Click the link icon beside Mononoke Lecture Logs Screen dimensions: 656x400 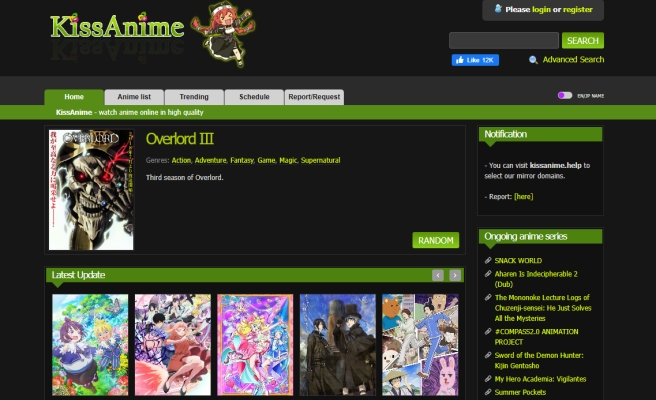click(x=488, y=297)
